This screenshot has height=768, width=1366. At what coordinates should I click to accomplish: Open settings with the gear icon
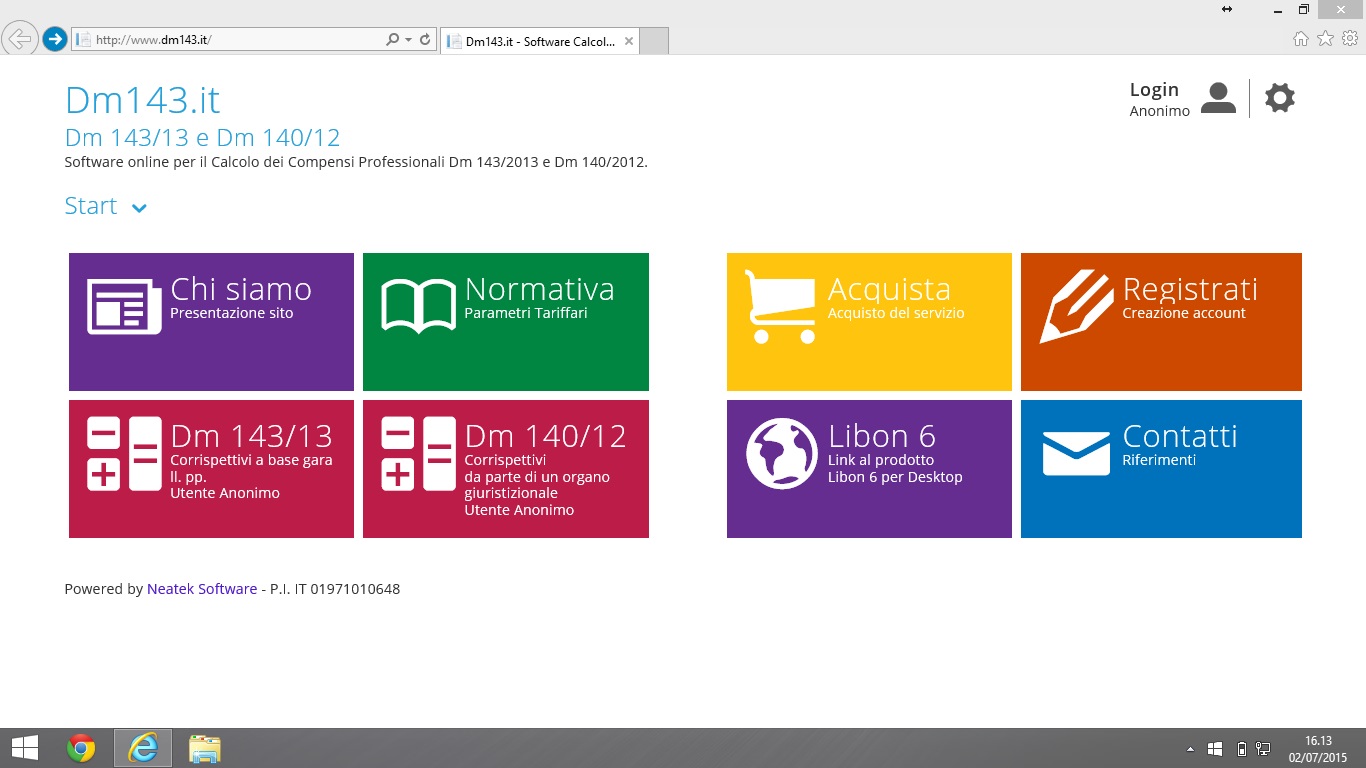coord(1280,98)
